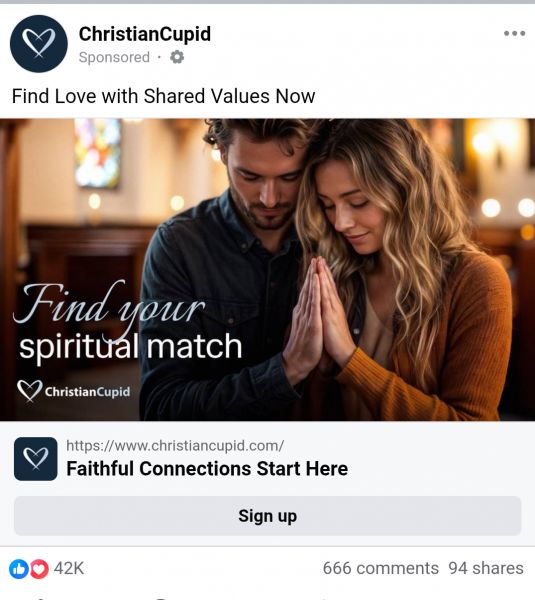Screen dimensions: 535x600
Task: Click the Find Love with Shared Values caption
Action: 163,96
